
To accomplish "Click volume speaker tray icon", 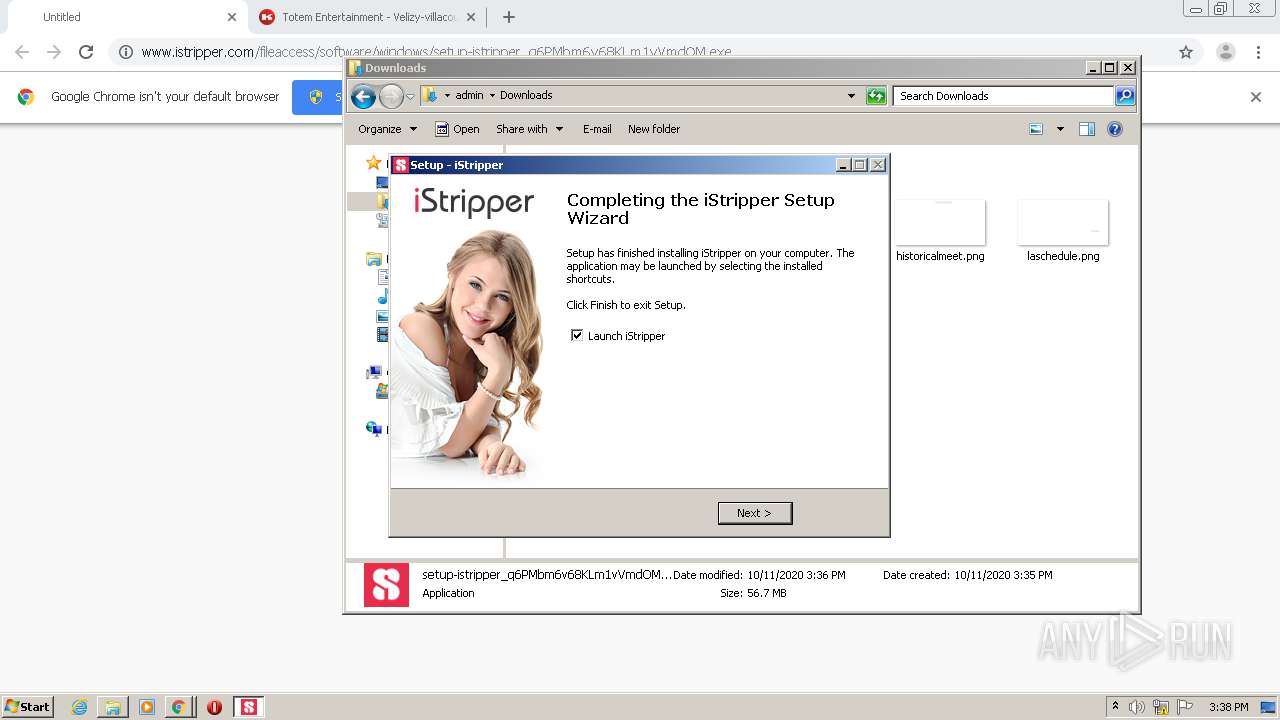I will click(x=1137, y=707).
